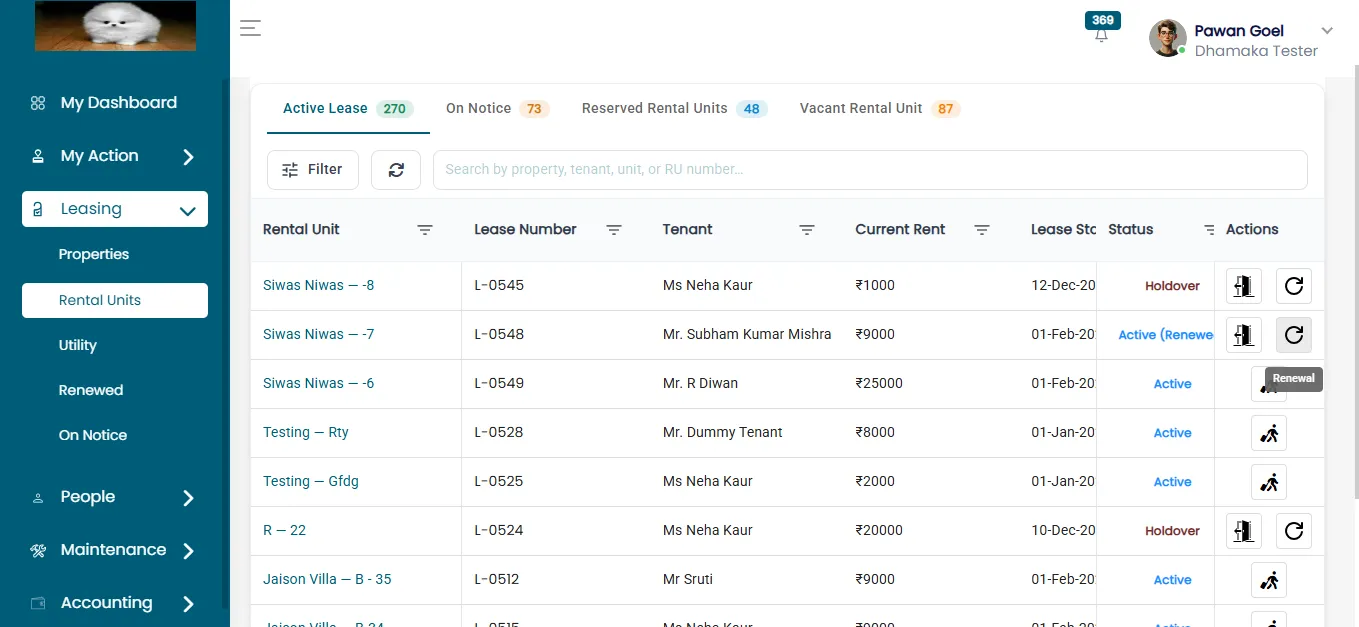Click the door icon for lease L-0545
The image size is (1359, 627).
[1244, 286]
